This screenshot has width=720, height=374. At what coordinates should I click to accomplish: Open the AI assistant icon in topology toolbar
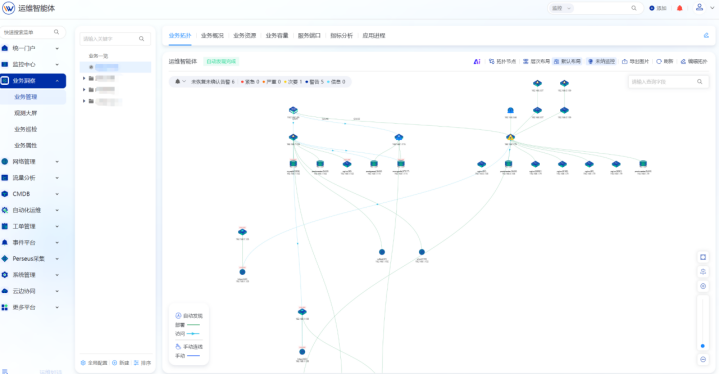tap(477, 62)
